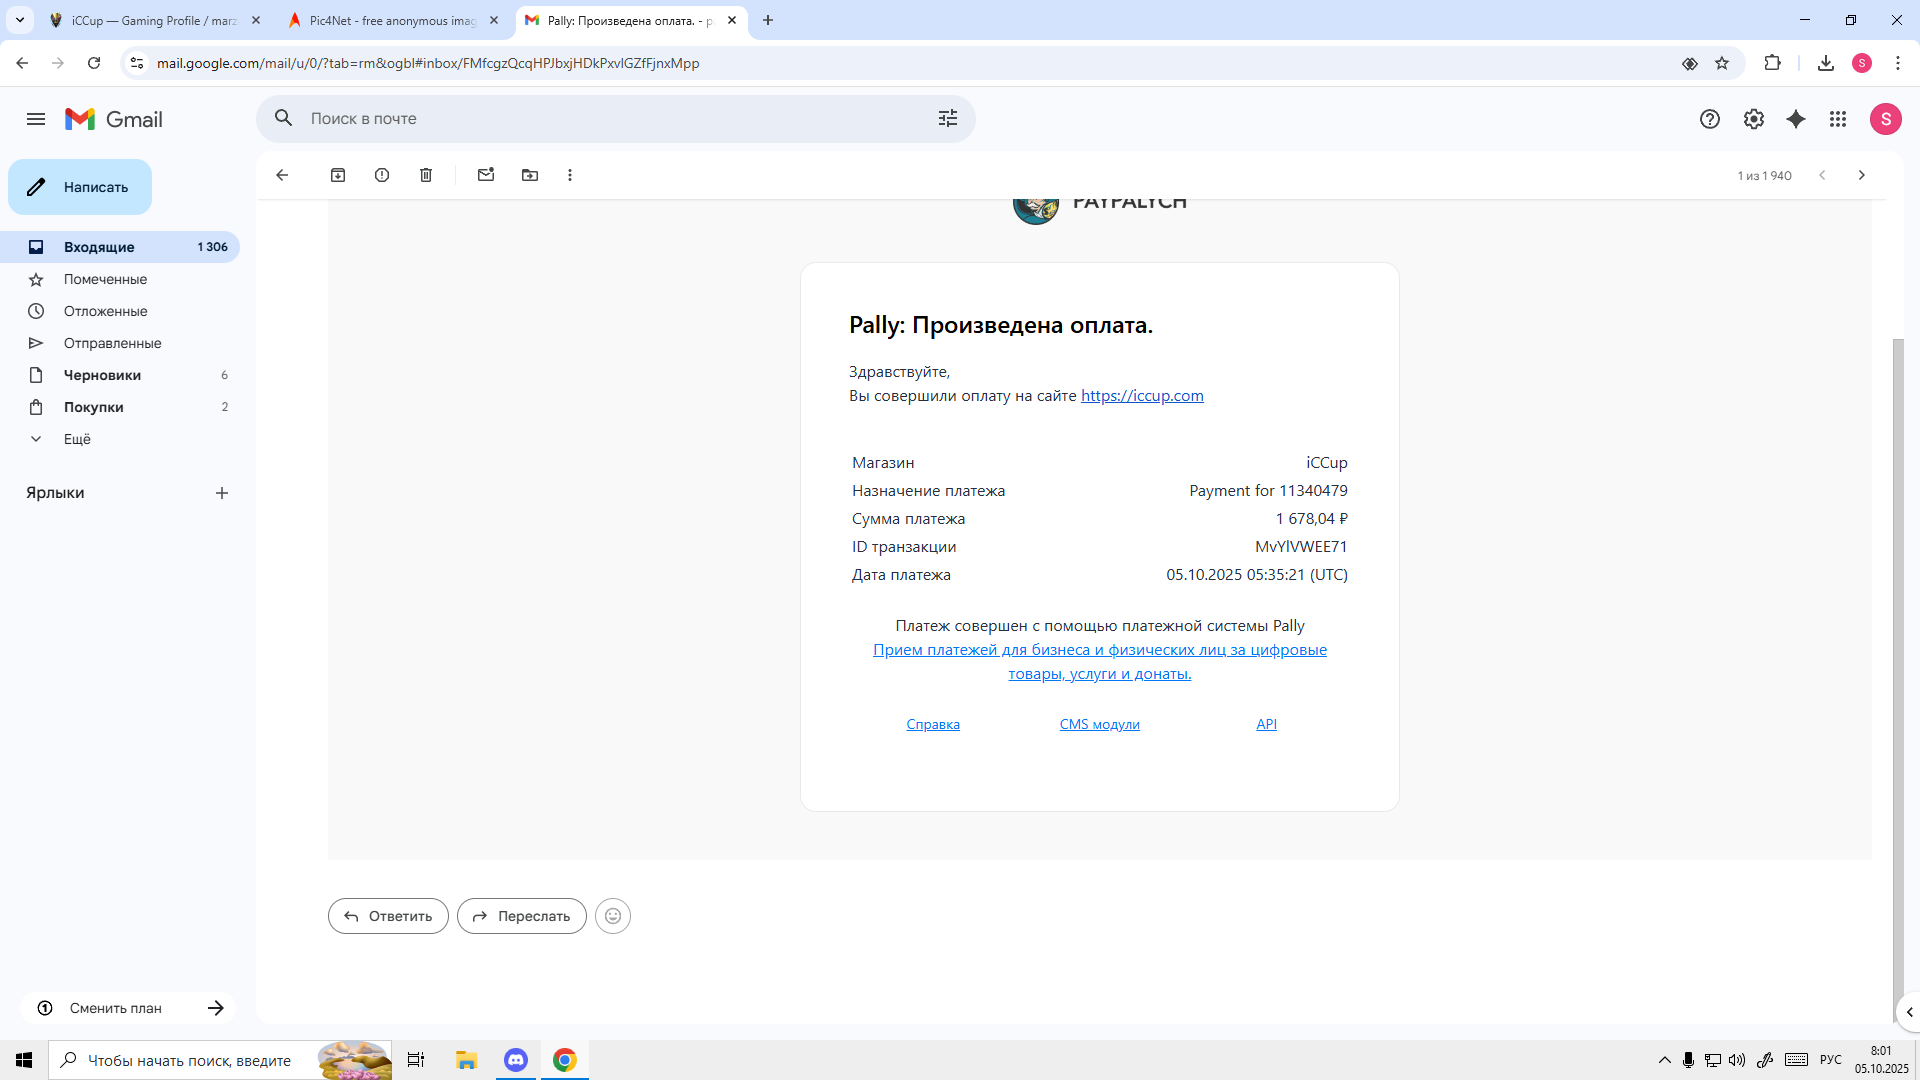
Task: Report this email as spam
Action: click(x=382, y=175)
